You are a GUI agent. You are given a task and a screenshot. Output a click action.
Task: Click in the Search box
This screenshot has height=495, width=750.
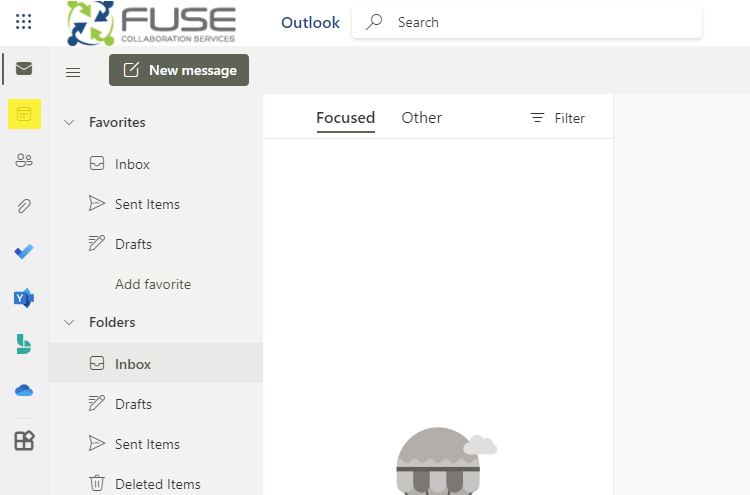click(540, 22)
